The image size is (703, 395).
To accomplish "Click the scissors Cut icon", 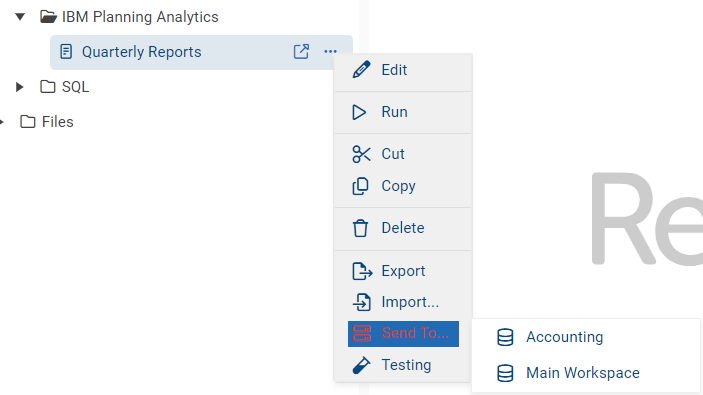I will [x=361, y=154].
